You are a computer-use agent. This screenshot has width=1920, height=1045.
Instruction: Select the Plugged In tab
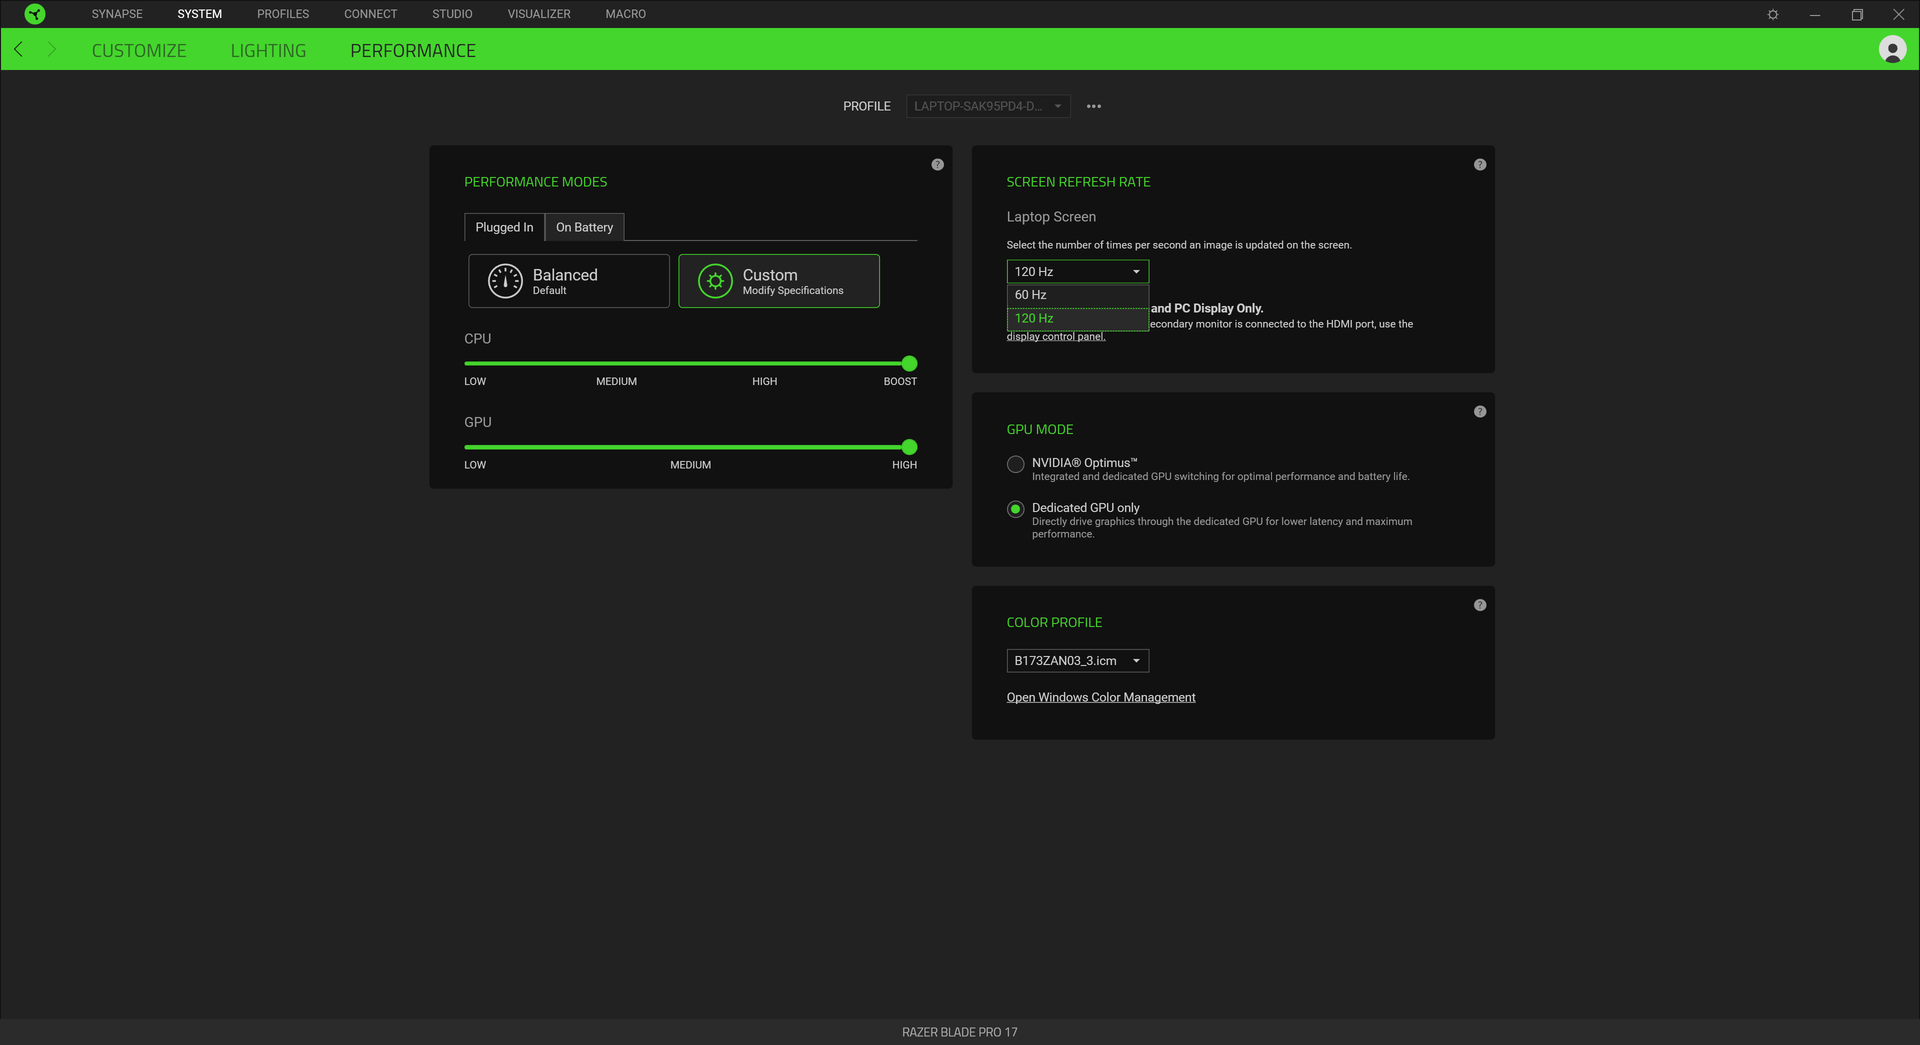pyautogui.click(x=504, y=227)
